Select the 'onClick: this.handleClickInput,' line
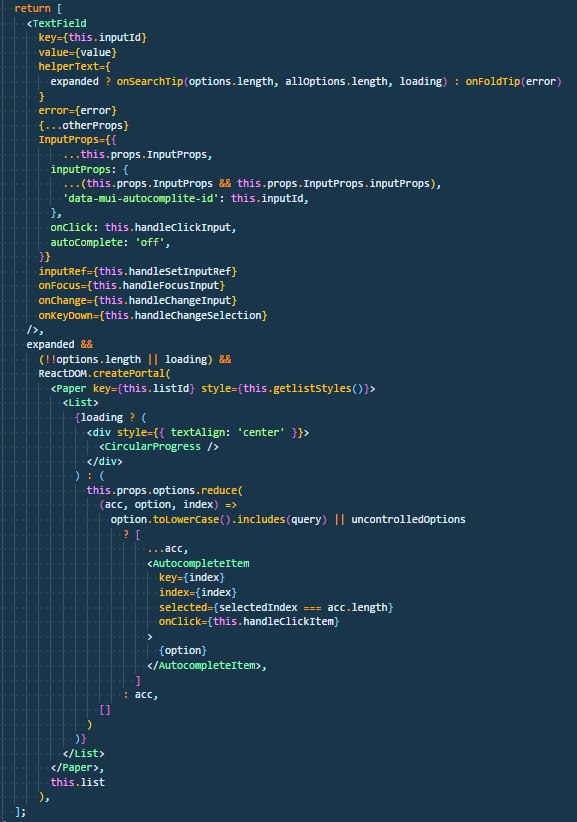This screenshot has height=822, width=577. (143, 228)
